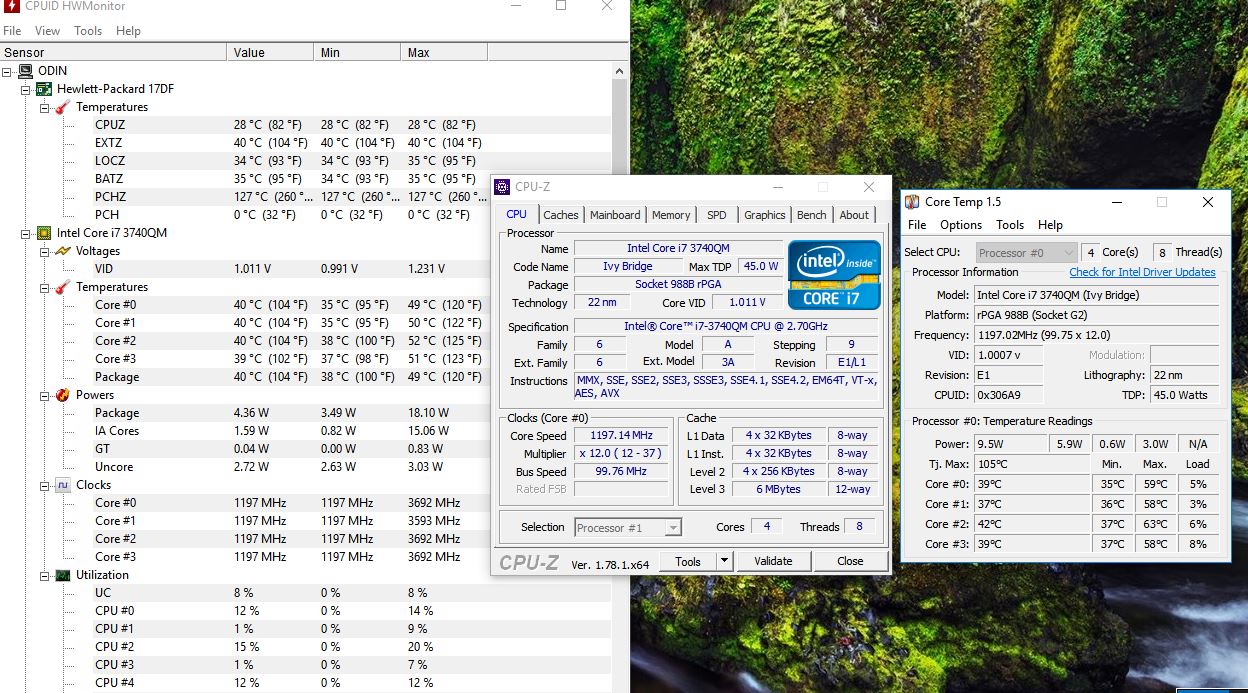
Task: Collapse the Intel Core i7 3740QM node
Action: [26, 233]
